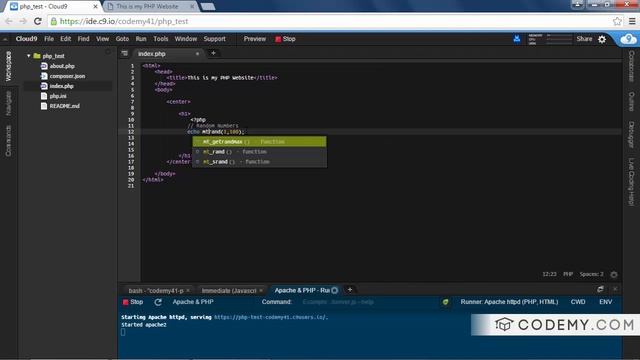Open the php-test server URL link
This screenshot has width=640, height=360.
click(x=270, y=317)
